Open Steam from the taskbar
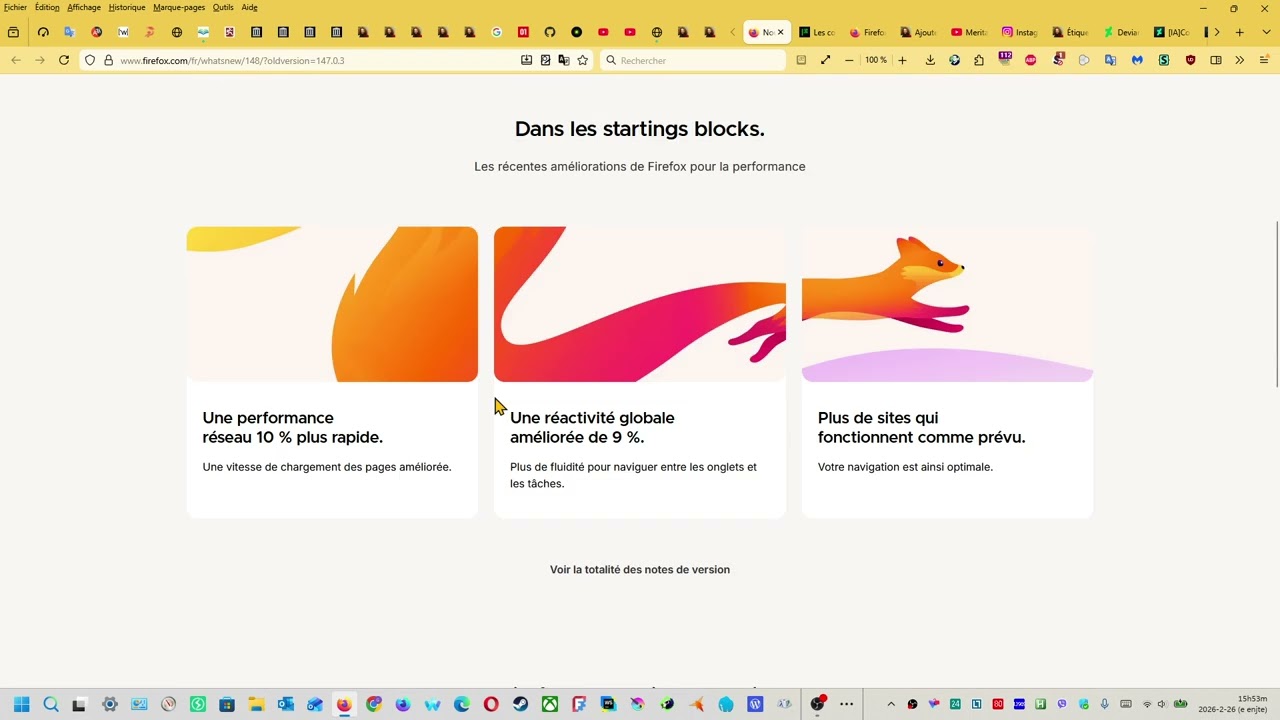 (520, 704)
